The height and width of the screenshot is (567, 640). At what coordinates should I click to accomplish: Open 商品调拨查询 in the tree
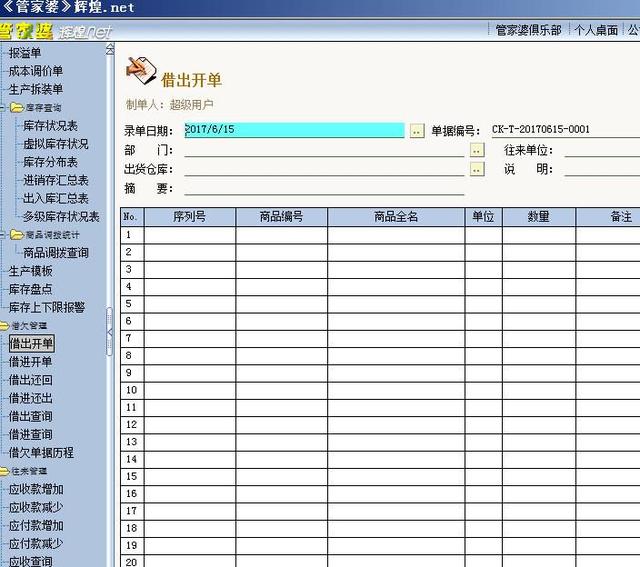(56, 253)
